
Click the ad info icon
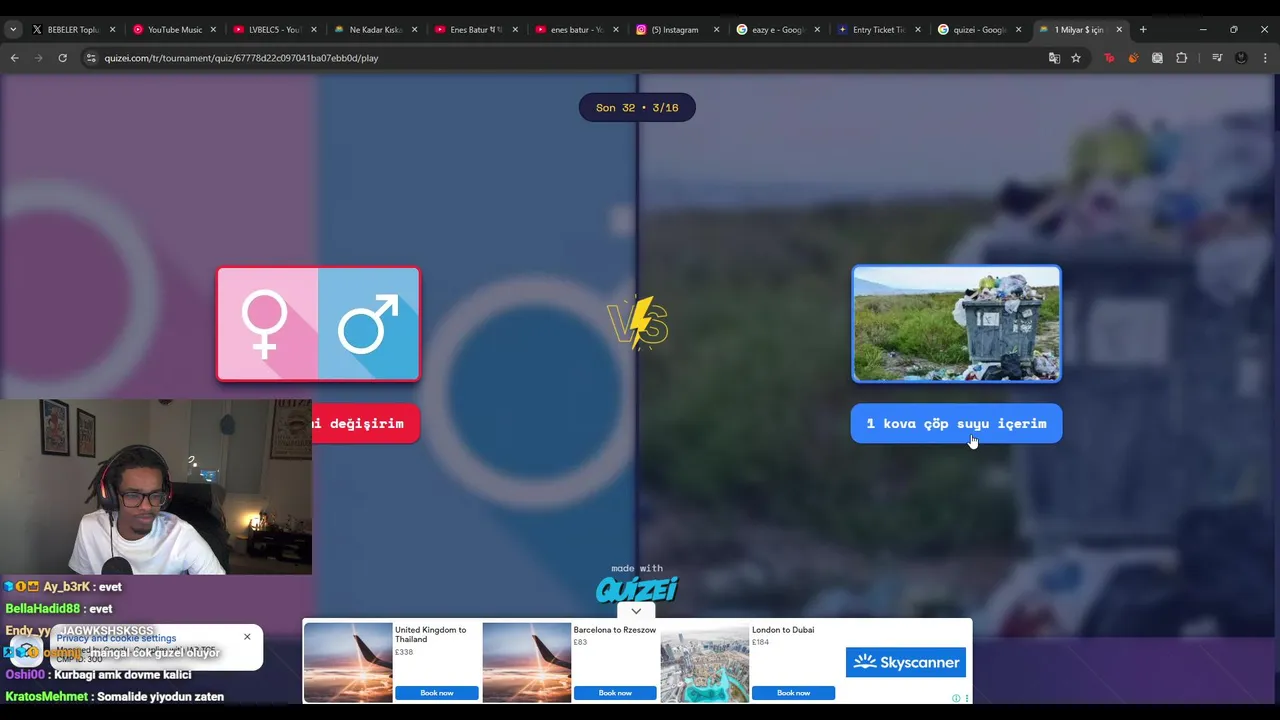coord(956,698)
